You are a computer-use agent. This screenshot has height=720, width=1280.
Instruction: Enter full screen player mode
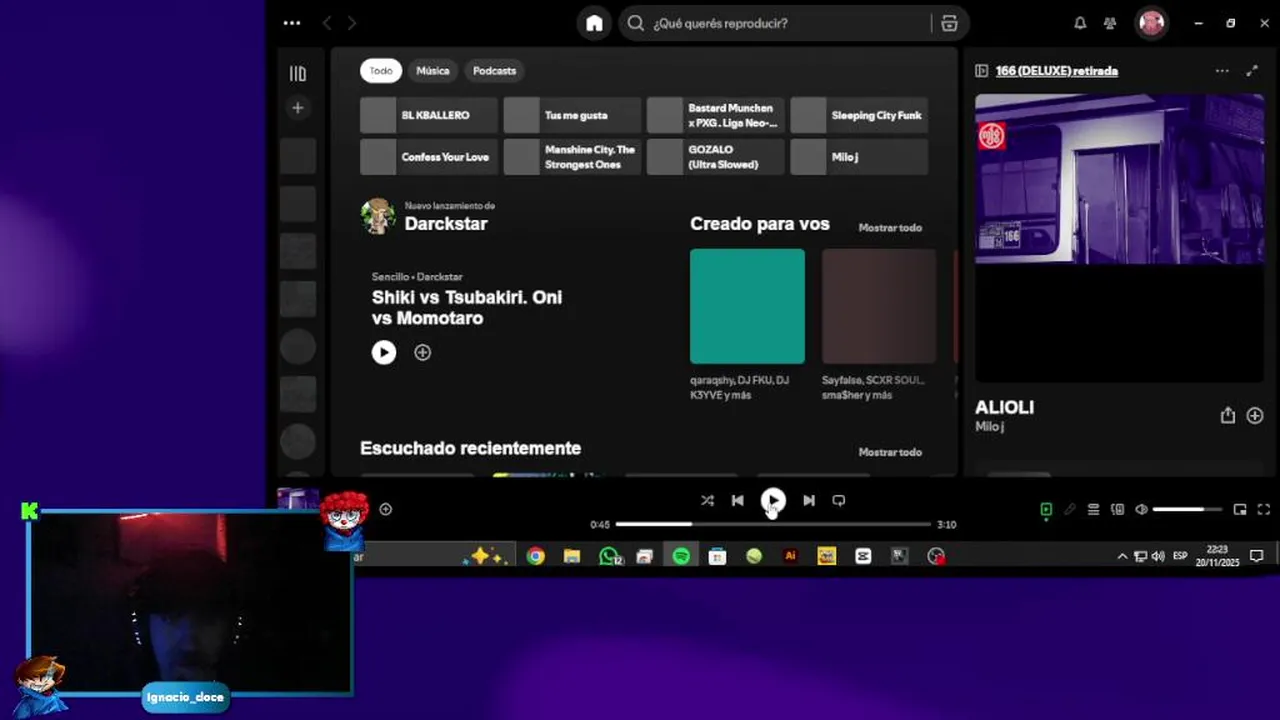coord(1263,510)
